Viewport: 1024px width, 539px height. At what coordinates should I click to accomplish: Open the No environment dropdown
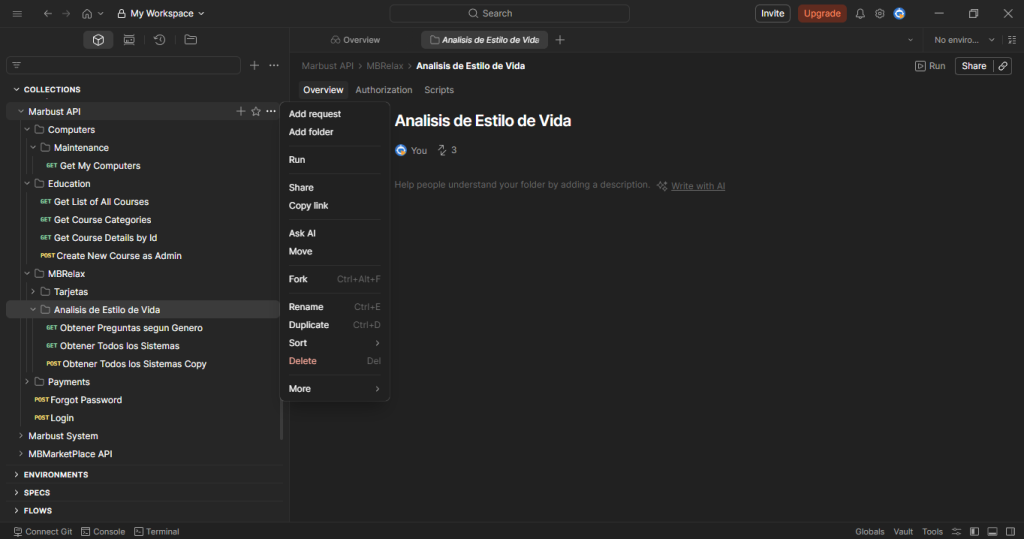click(x=965, y=40)
